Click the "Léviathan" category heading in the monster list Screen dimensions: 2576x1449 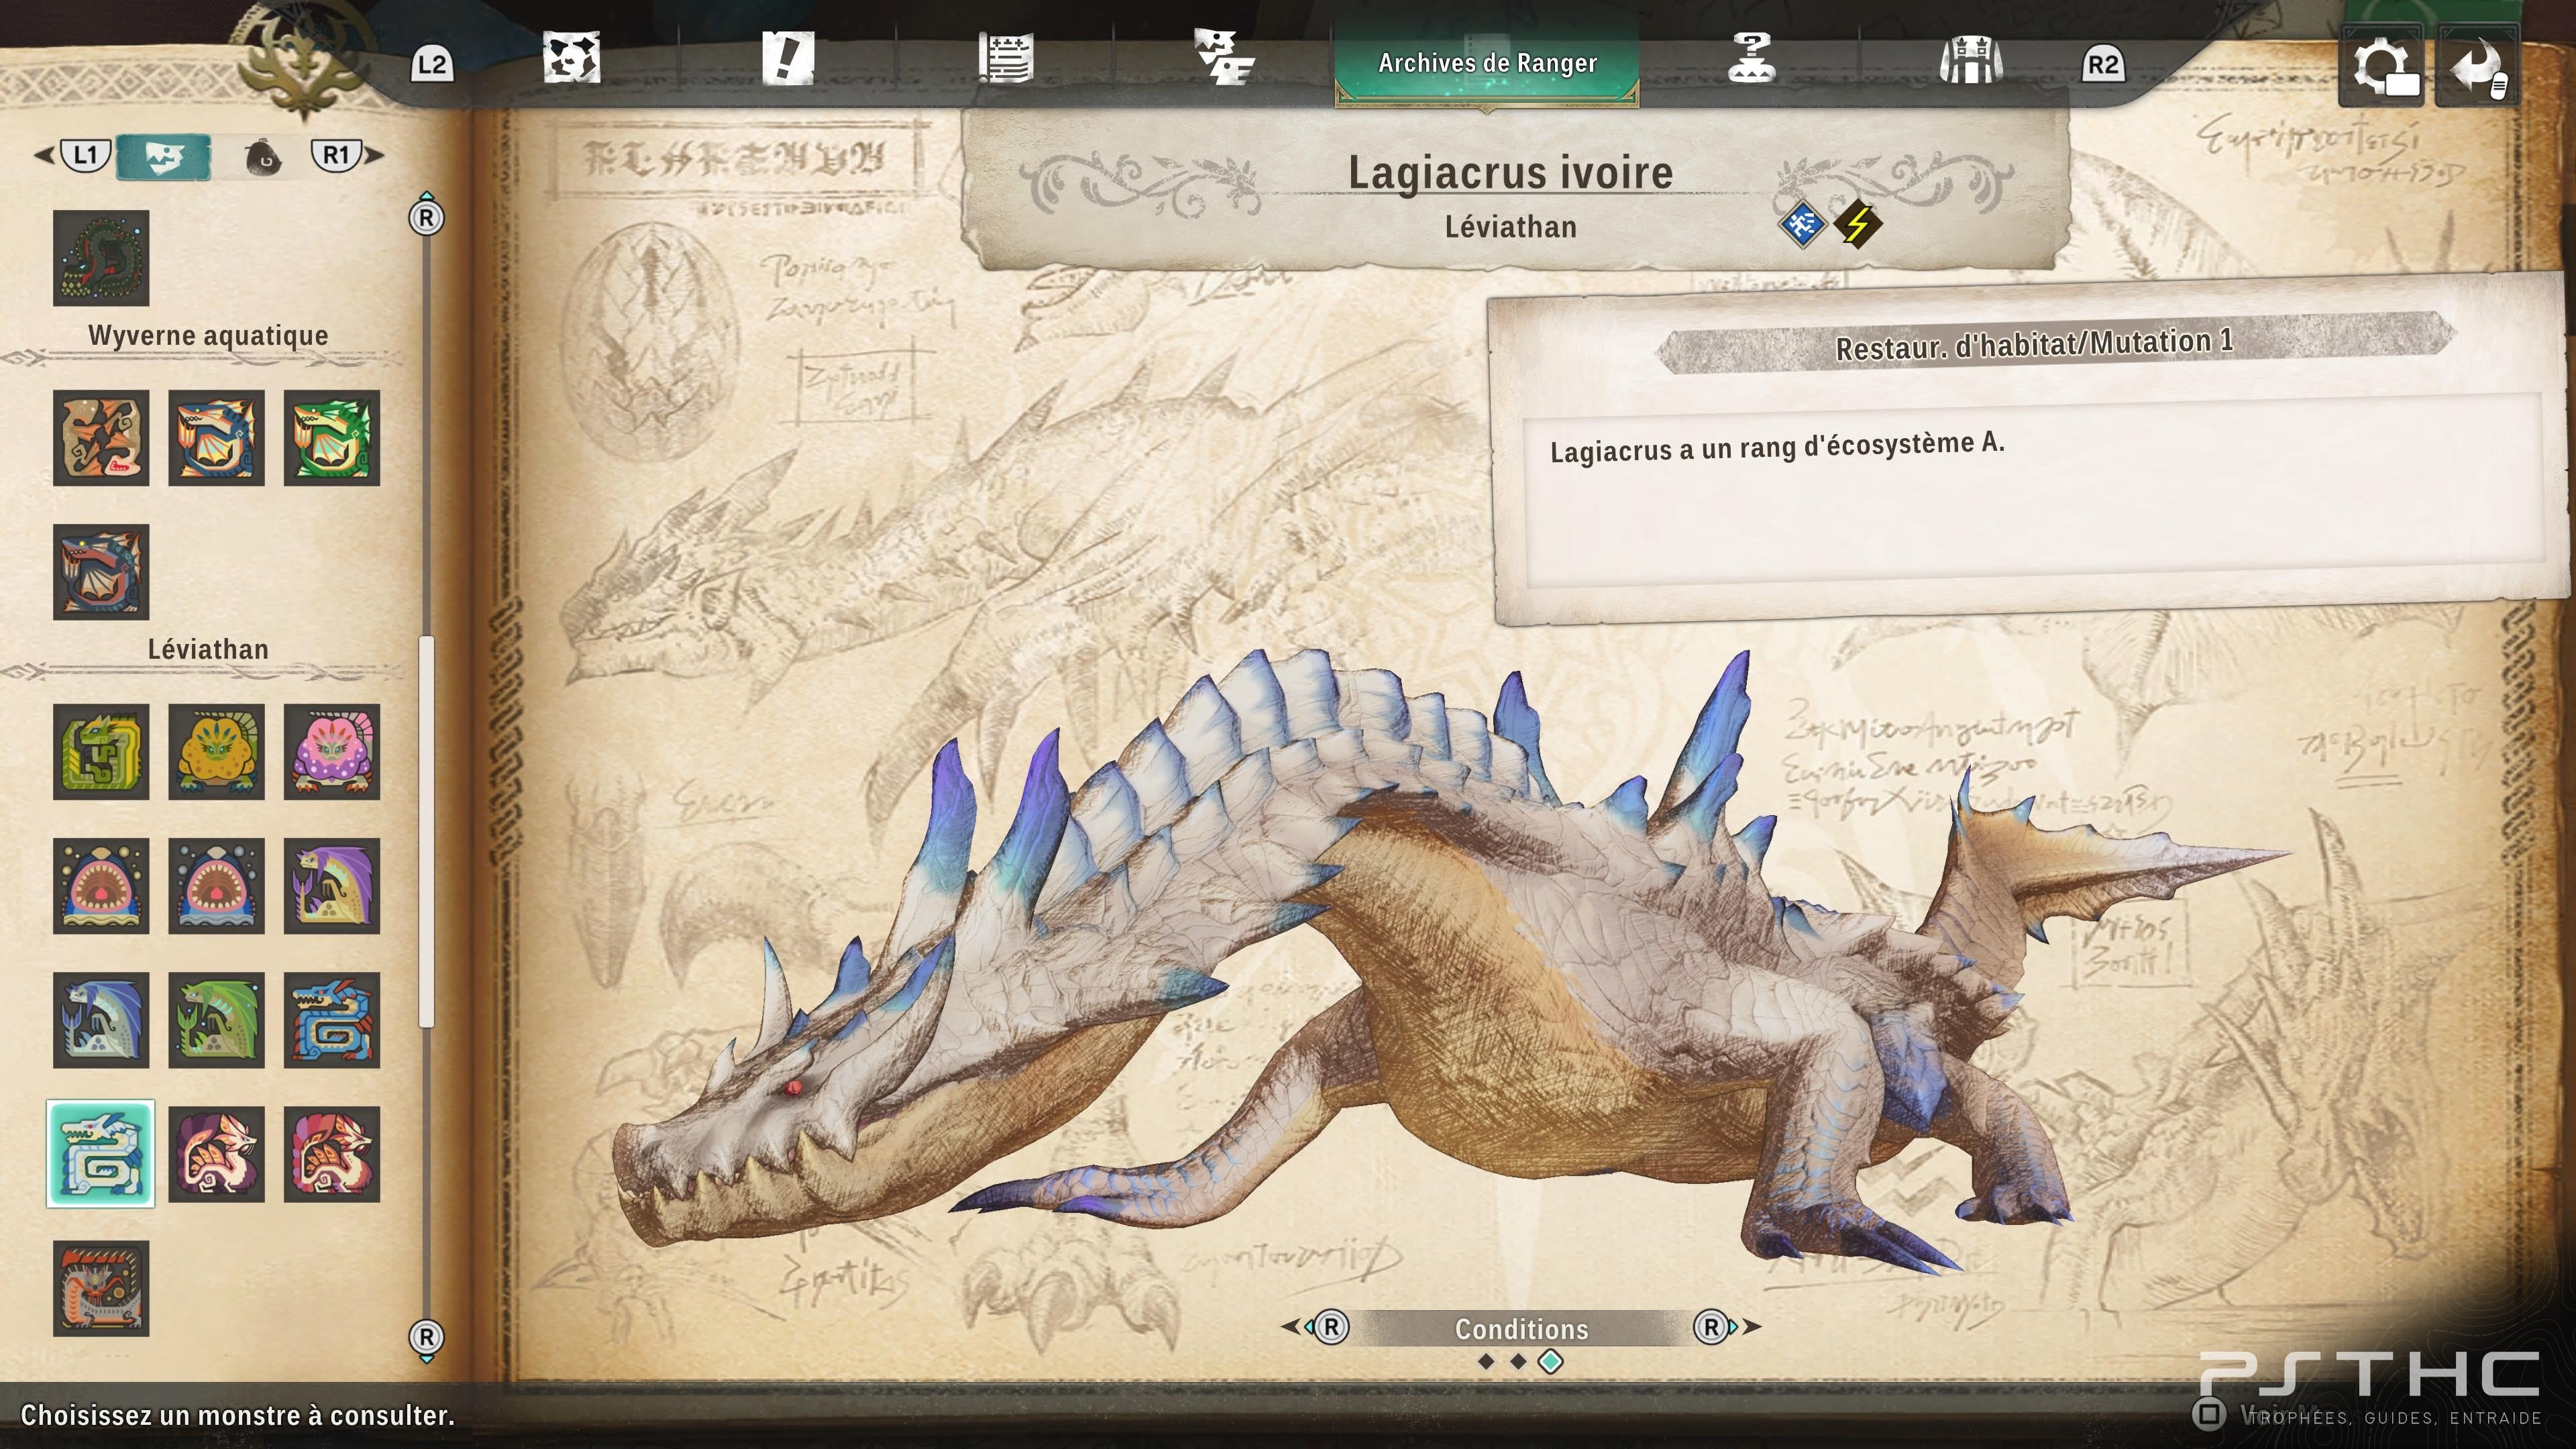click(208, 650)
